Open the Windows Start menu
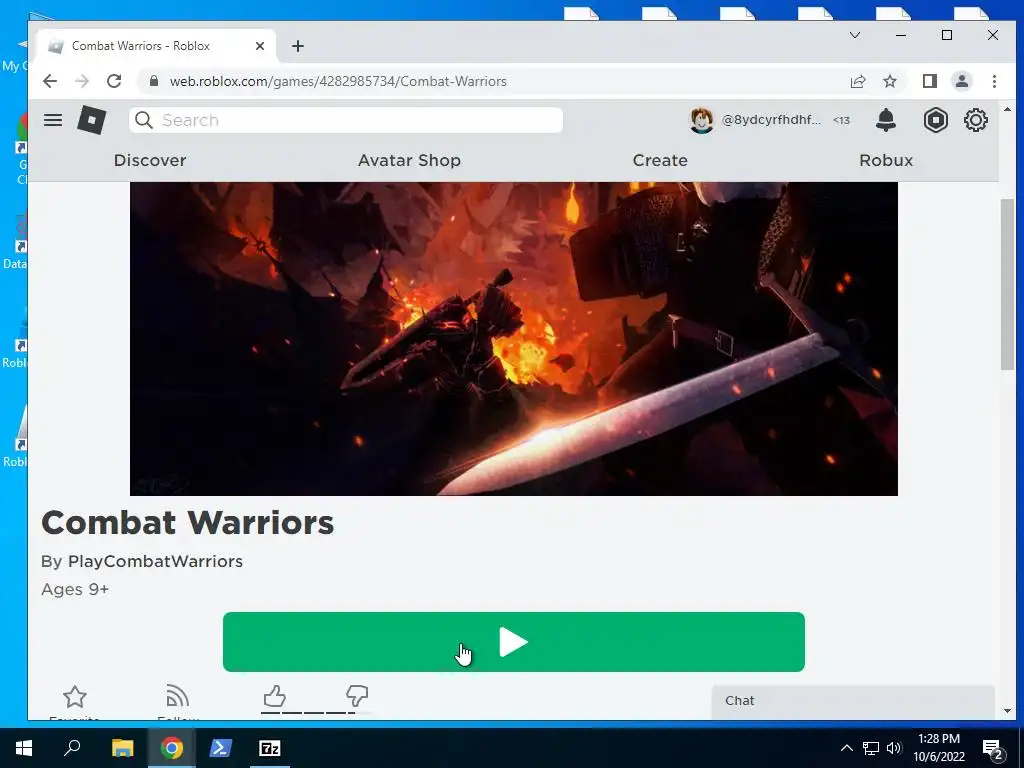The width and height of the screenshot is (1024, 768). click(x=24, y=748)
